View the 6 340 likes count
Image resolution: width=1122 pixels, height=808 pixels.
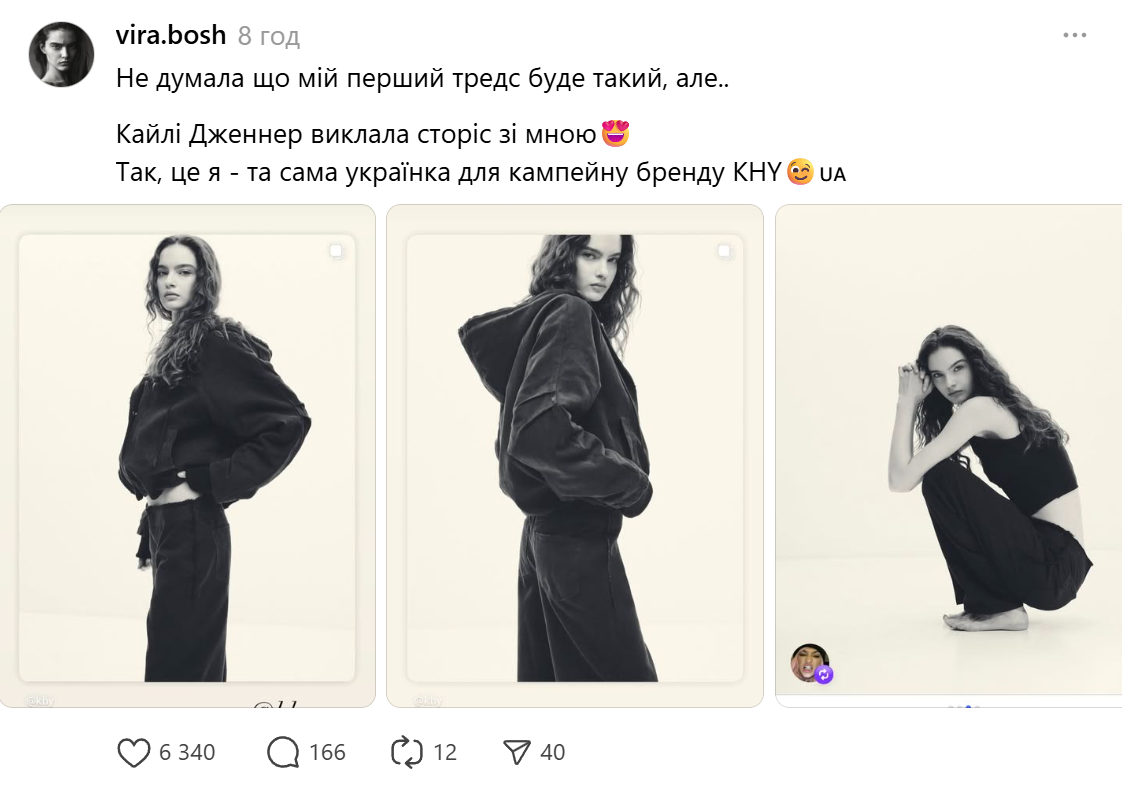point(187,753)
